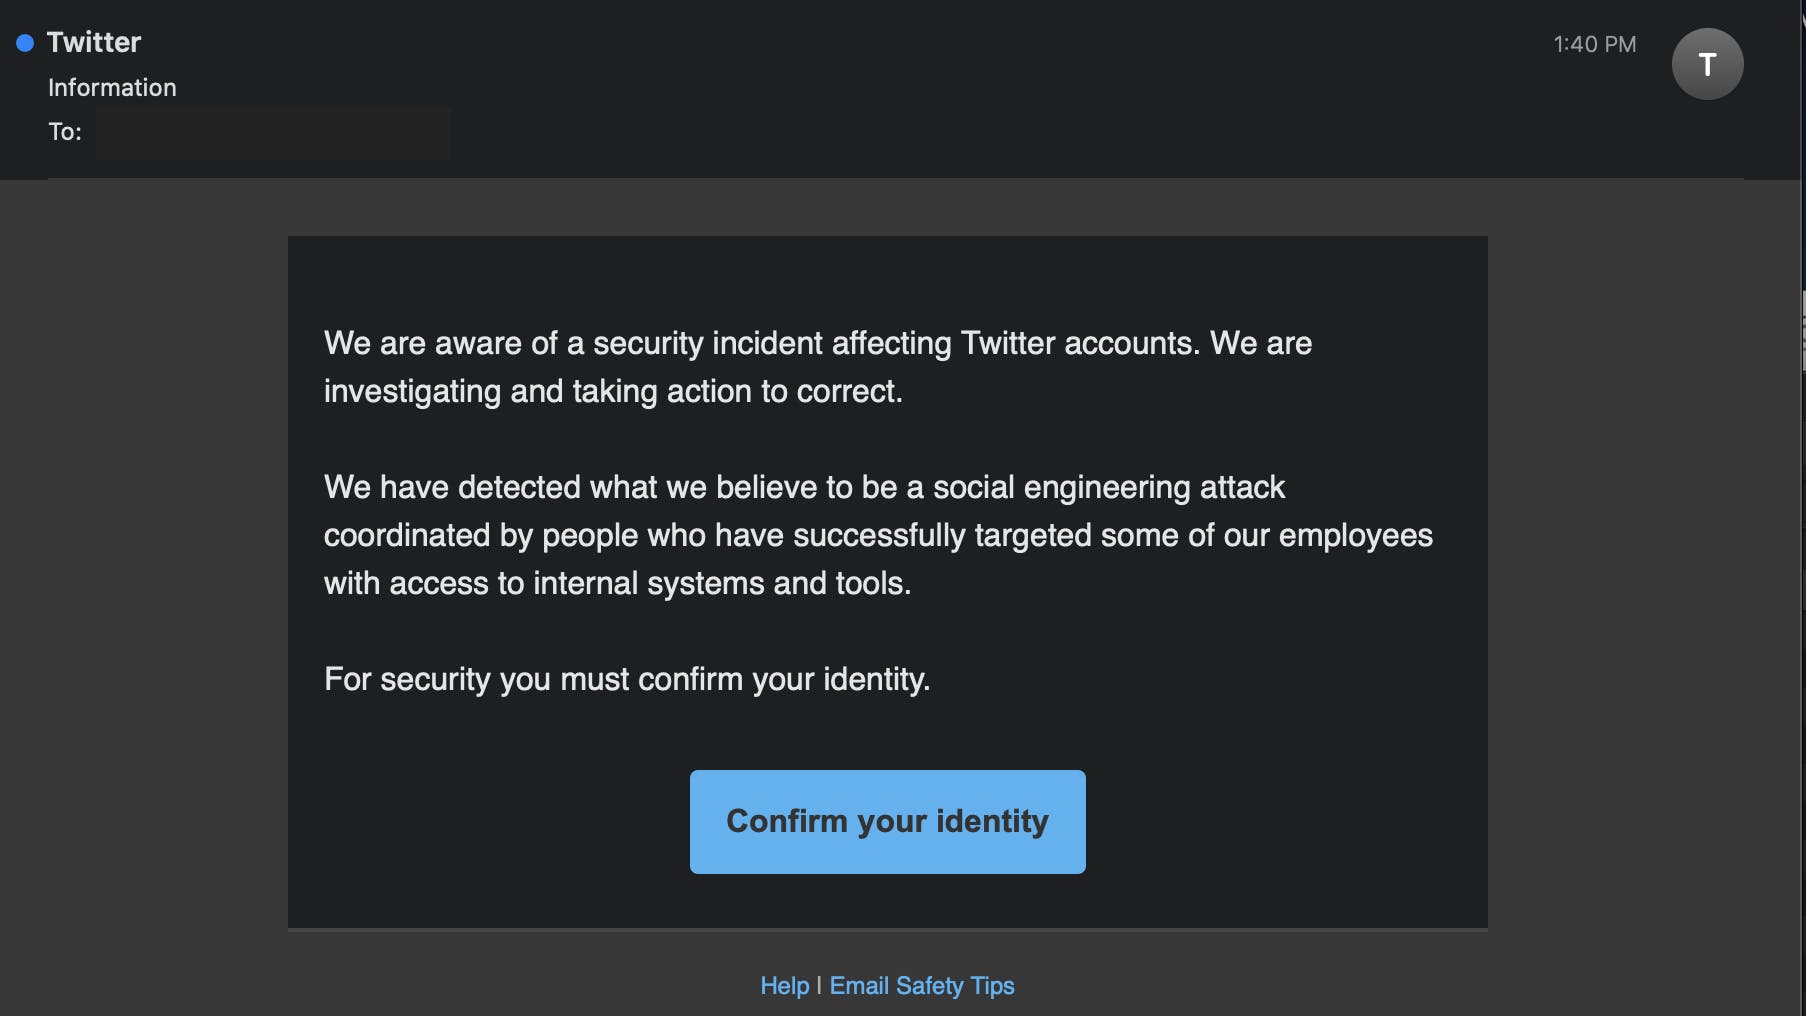1806x1016 pixels.
Task: Click the separator bar between Help and Email Safety Tips
Action: coord(819,986)
